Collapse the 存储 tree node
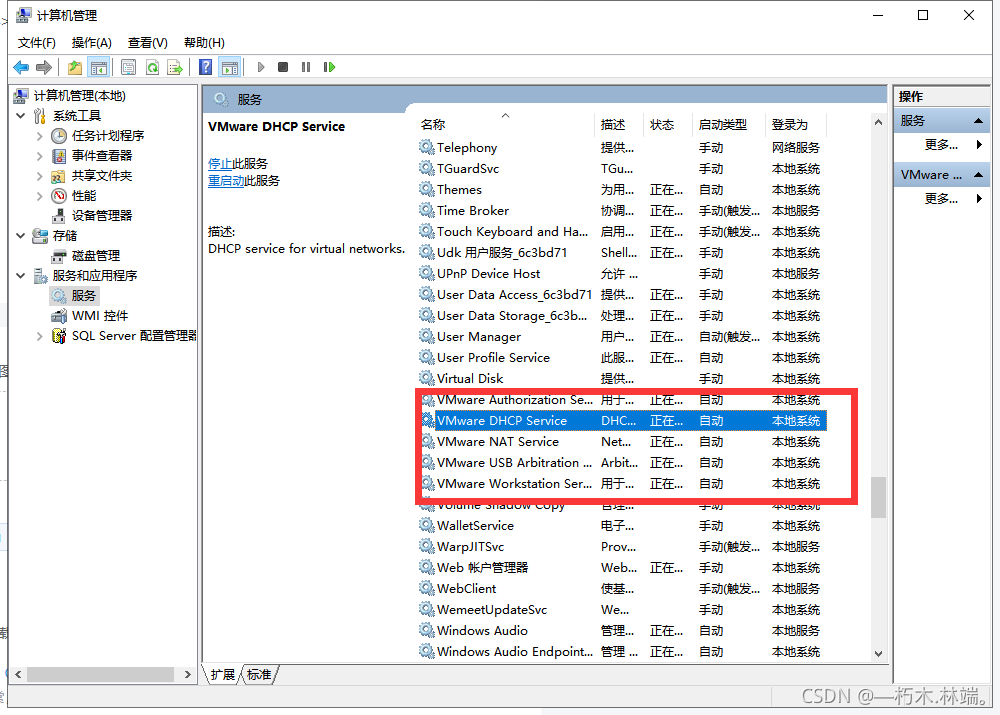Screen dimensions: 1000x715 [20, 235]
